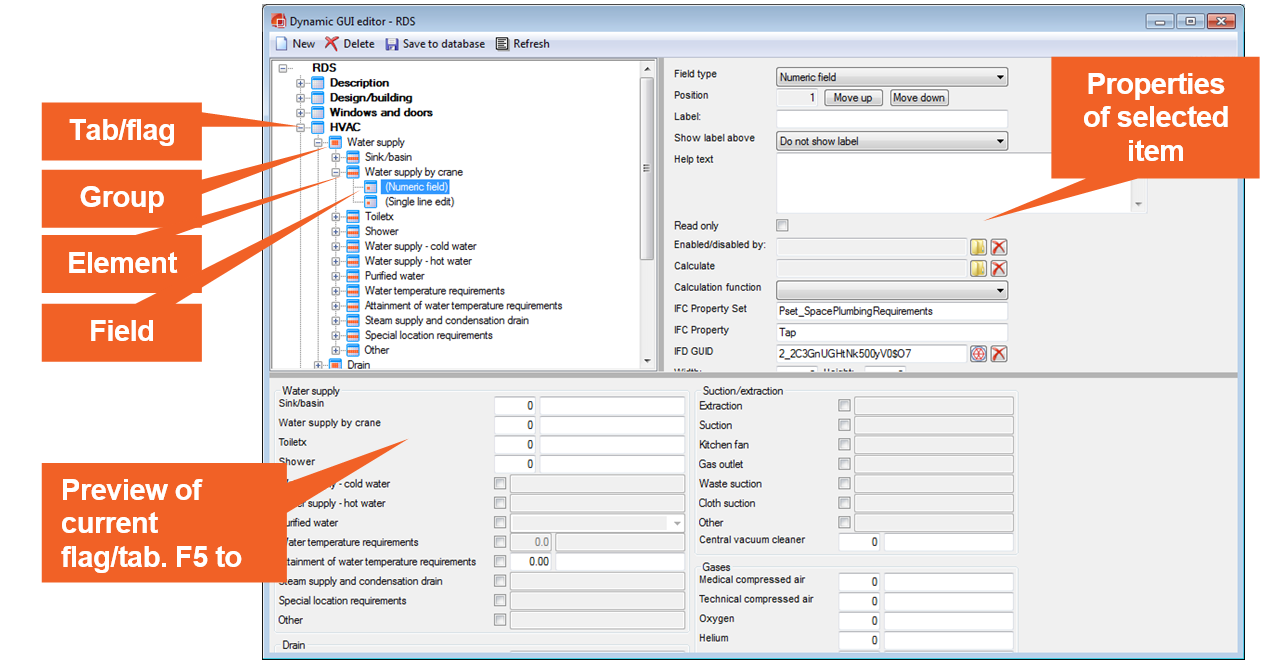The image size is (1266, 670).
Task: Expand the Windows and doors tree node
Action: pyautogui.click(x=300, y=113)
